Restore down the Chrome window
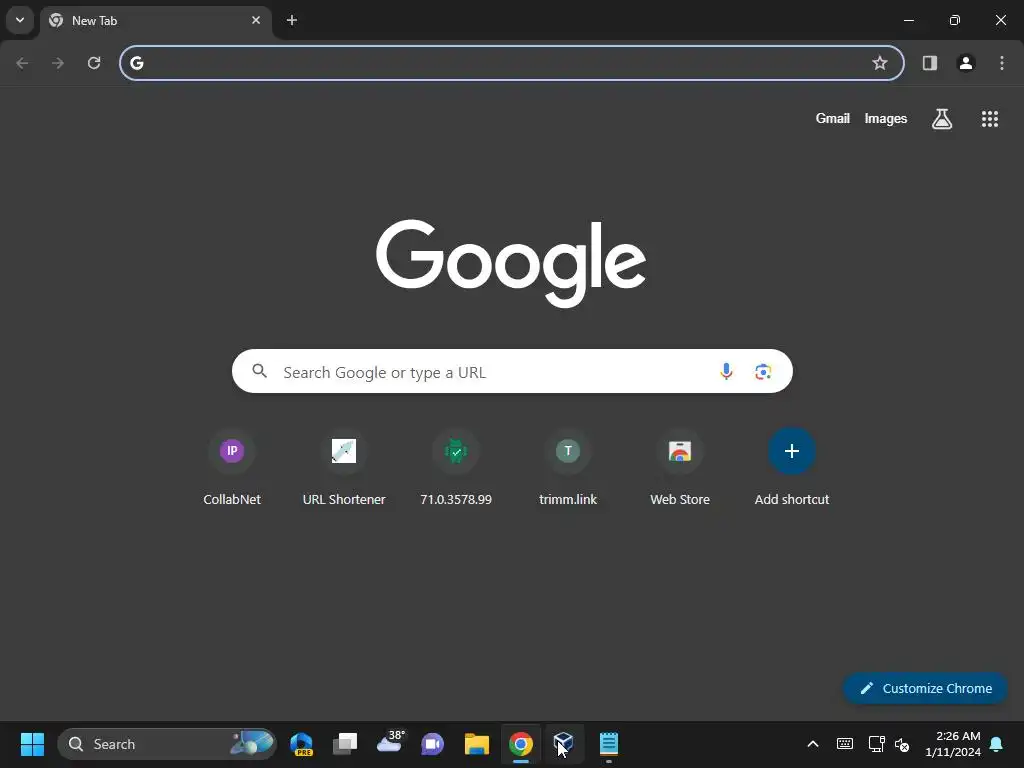Screen dimensions: 1024x768 (954, 20)
